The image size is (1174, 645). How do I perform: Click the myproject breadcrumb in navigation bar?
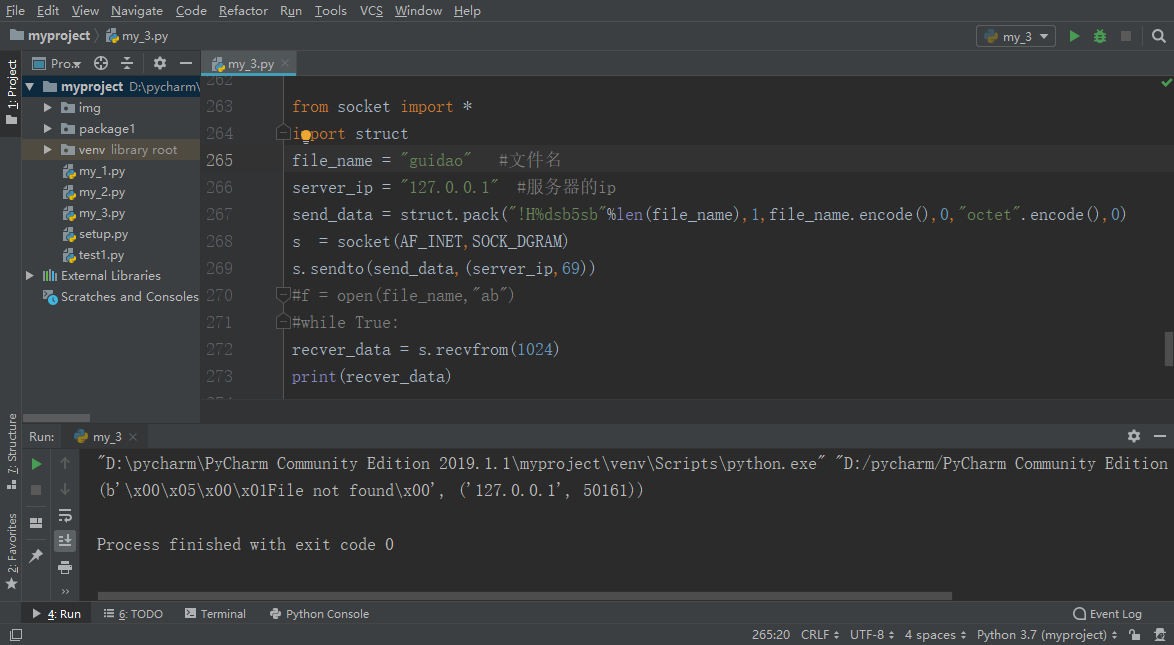[x=50, y=35]
